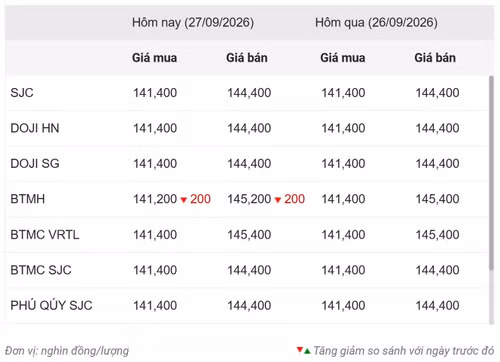Click yesterday's Giá mua column header
This screenshot has width=500, height=362.
coord(343,58)
